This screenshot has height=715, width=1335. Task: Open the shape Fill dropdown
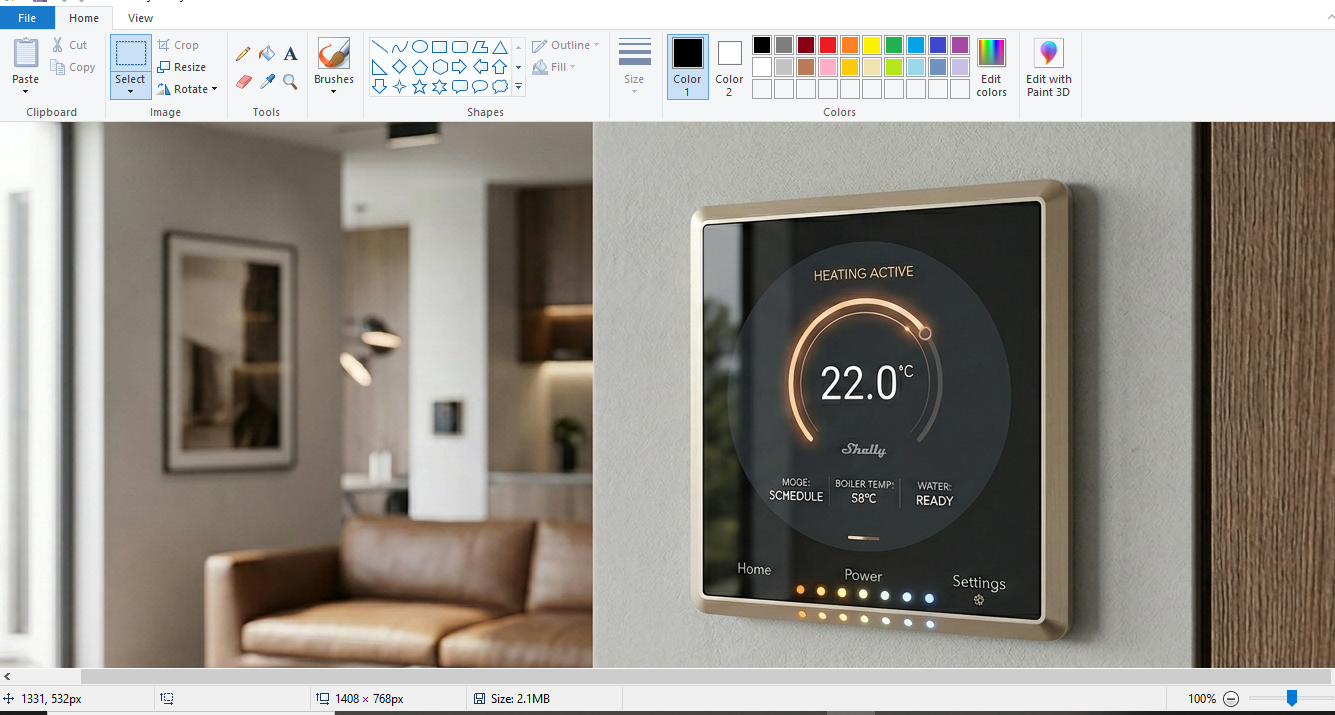pyautogui.click(x=554, y=67)
